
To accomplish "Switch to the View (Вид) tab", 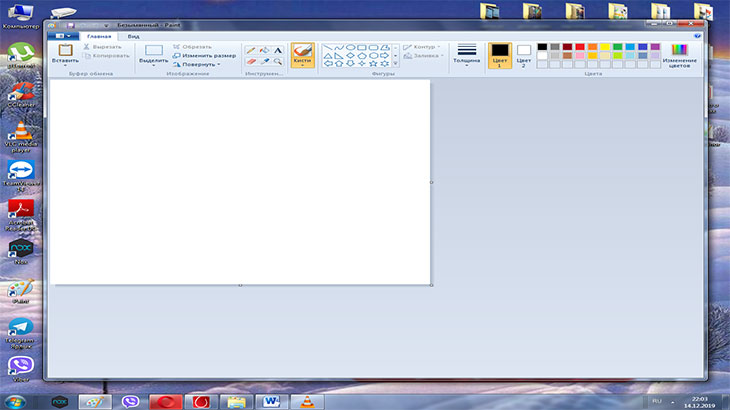I will 133,35.
